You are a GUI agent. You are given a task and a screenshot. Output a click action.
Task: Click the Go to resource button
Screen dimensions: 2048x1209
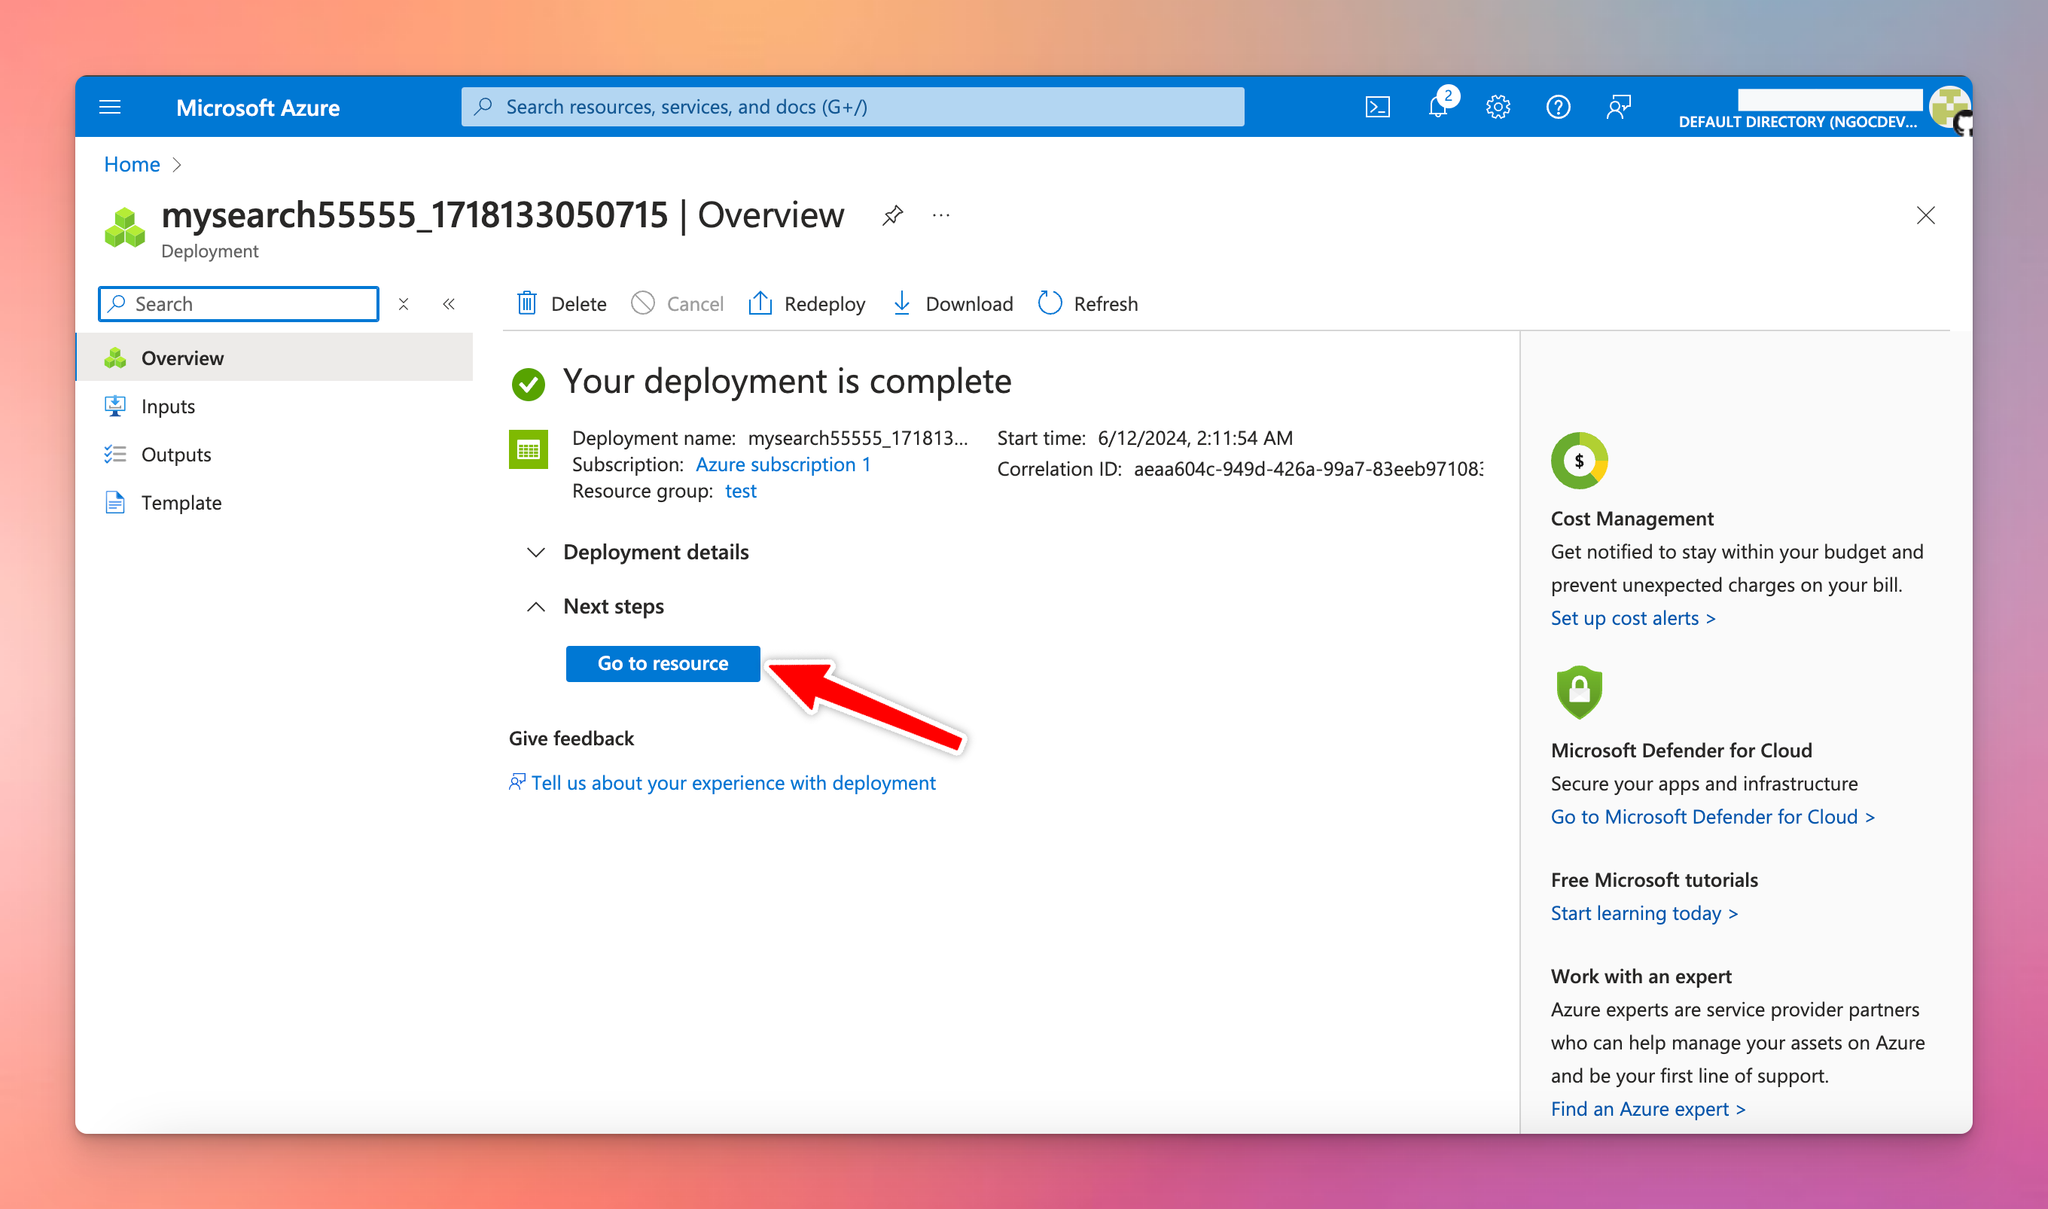(x=663, y=663)
